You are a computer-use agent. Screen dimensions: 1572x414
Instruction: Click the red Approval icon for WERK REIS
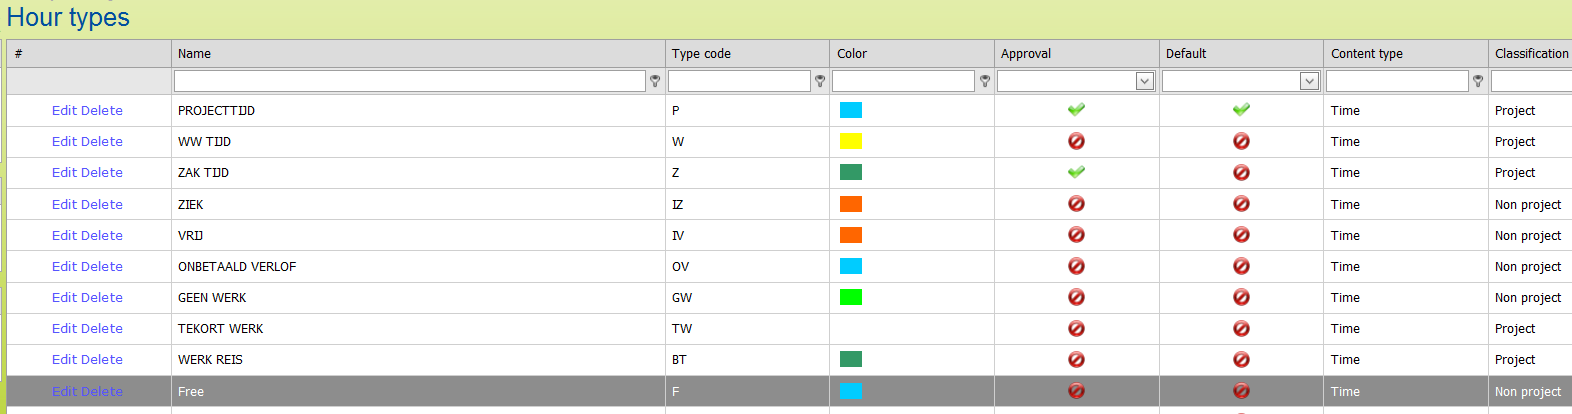[x=1076, y=359]
